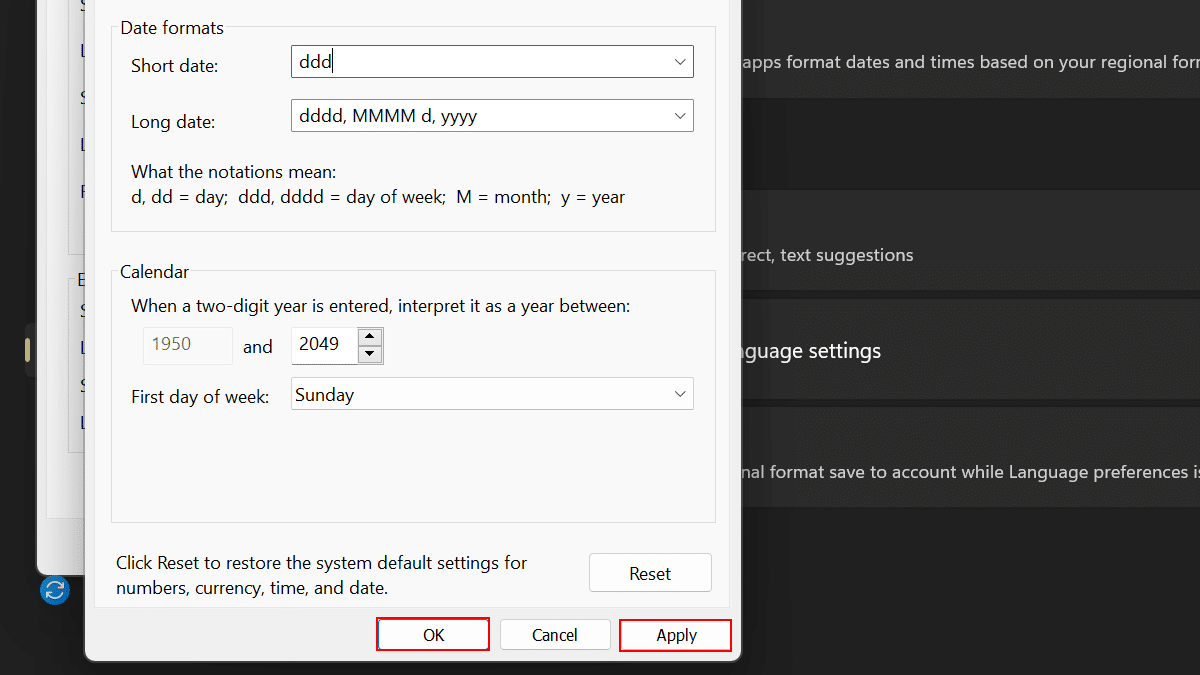Focus the 2049 year input box
The image size is (1200, 675).
(324, 345)
